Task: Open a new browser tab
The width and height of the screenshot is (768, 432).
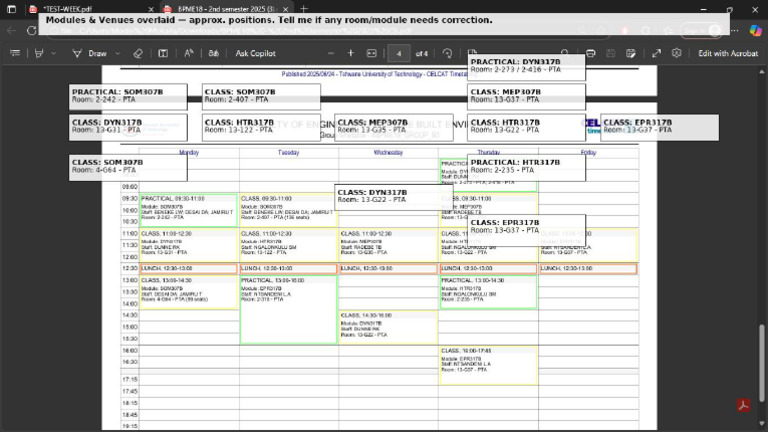Action: tap(304, 9)
